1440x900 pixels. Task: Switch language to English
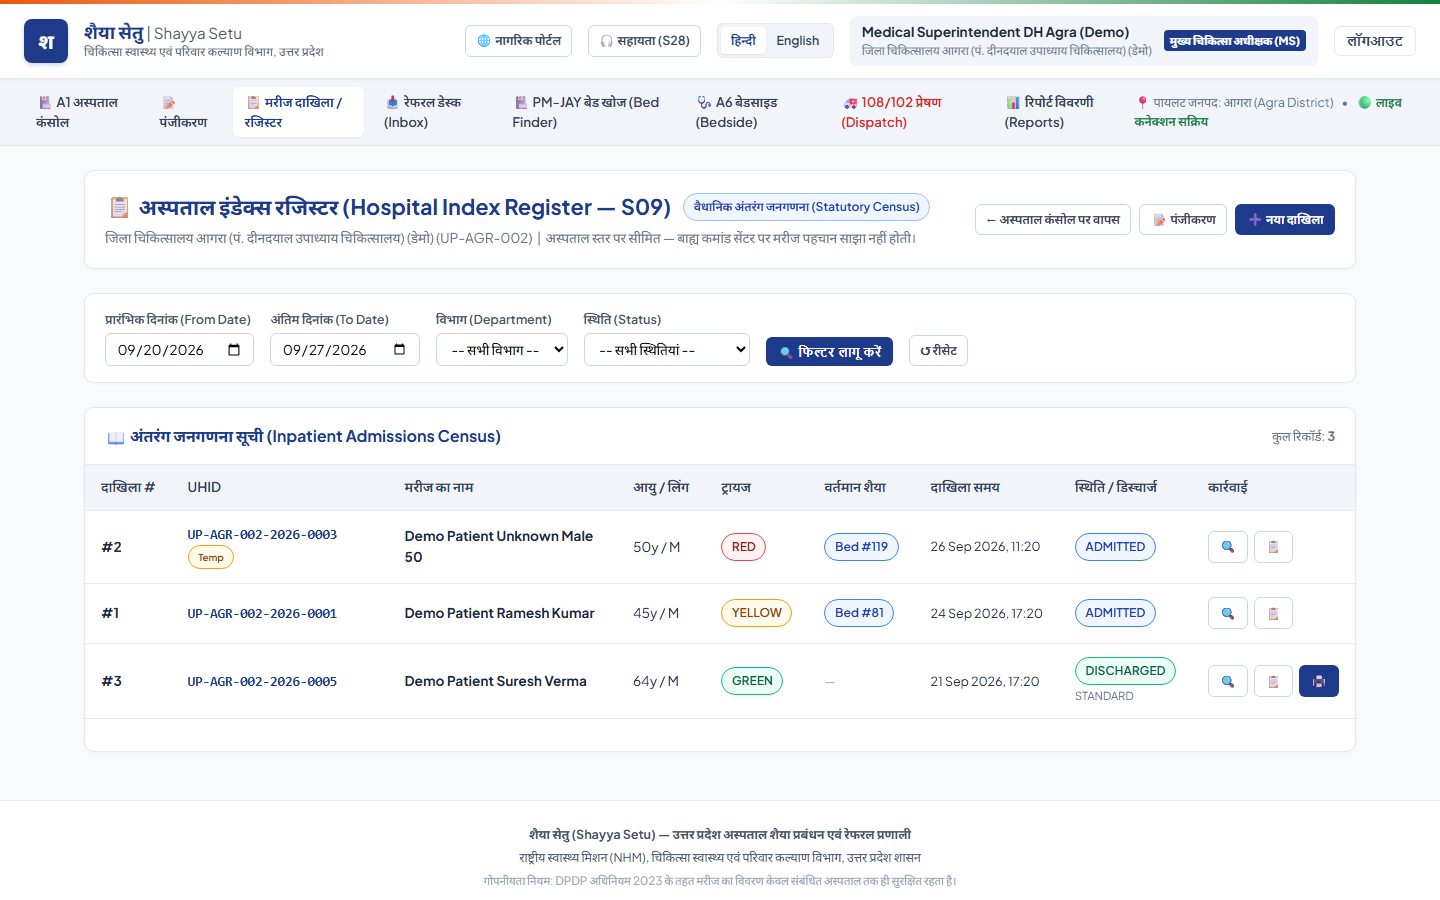point(798,41)
